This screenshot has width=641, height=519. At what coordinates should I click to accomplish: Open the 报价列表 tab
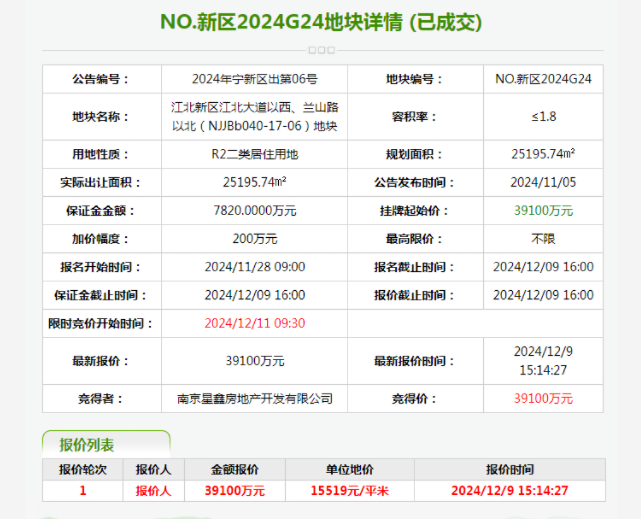88,445
